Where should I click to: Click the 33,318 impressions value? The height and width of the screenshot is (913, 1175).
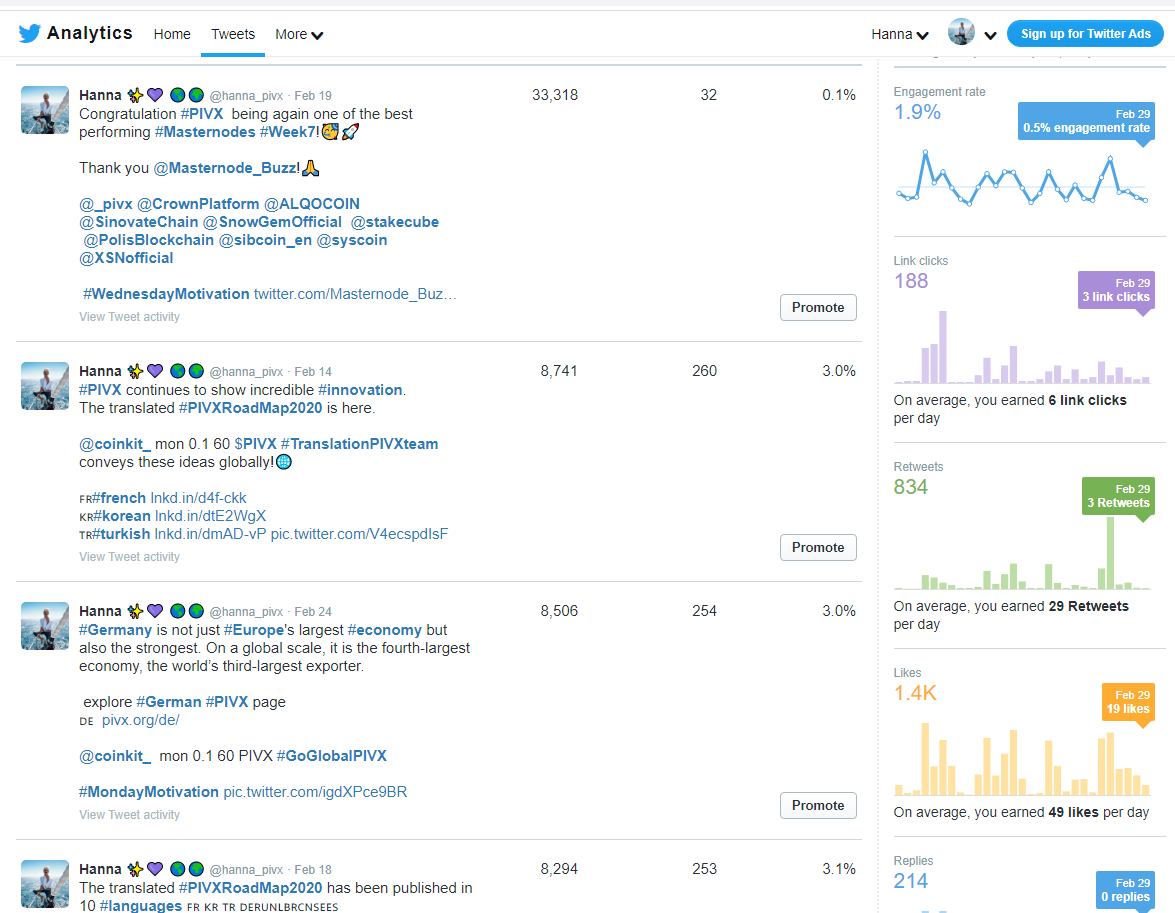555,95
